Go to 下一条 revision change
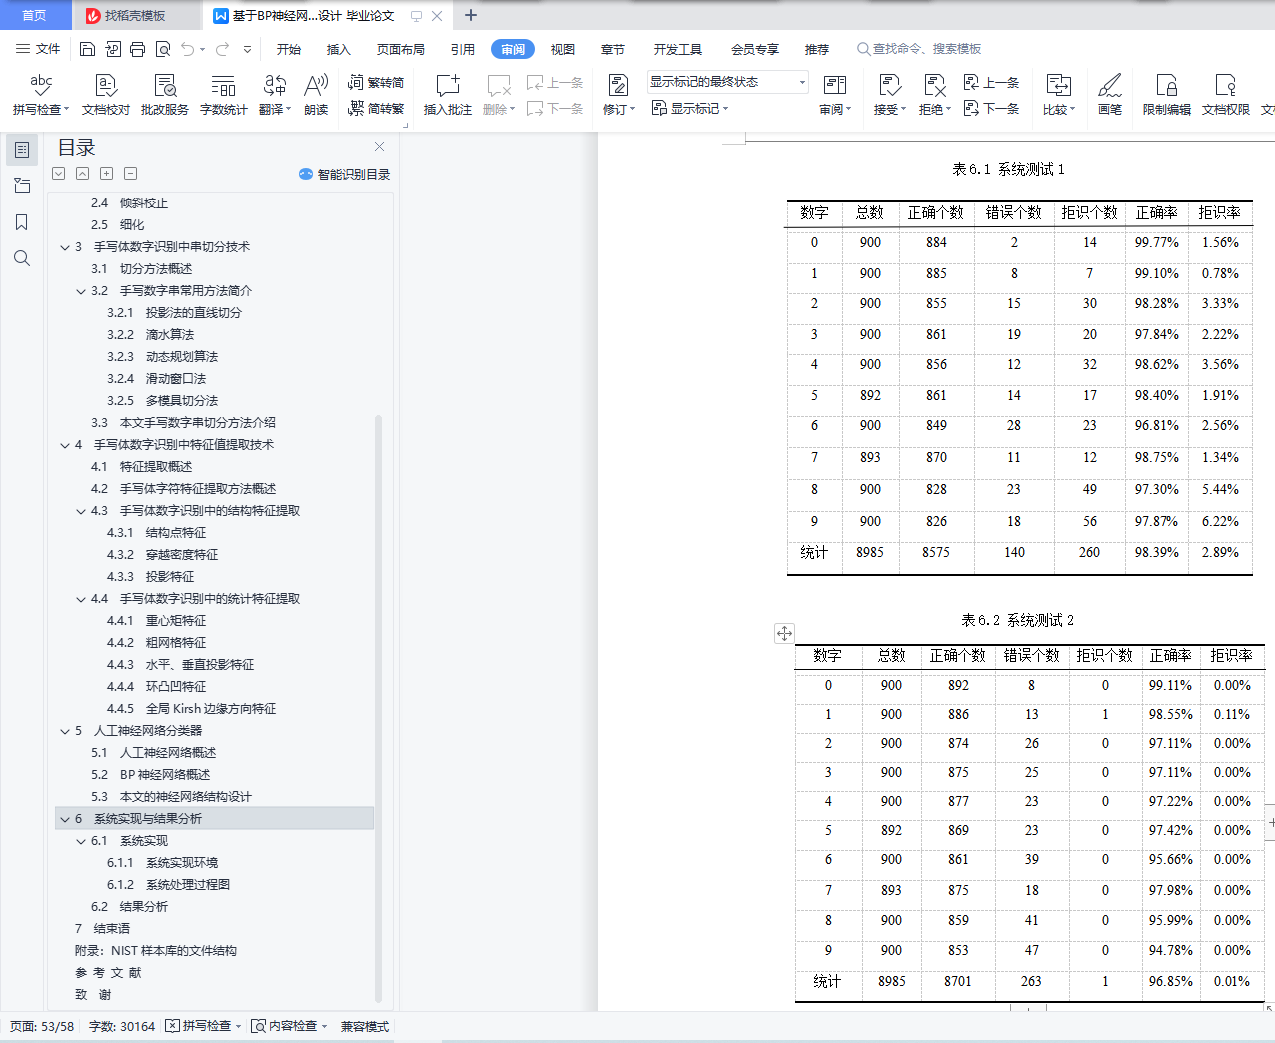Screen dimensions: 1275x1043 [x=991, y=108]
